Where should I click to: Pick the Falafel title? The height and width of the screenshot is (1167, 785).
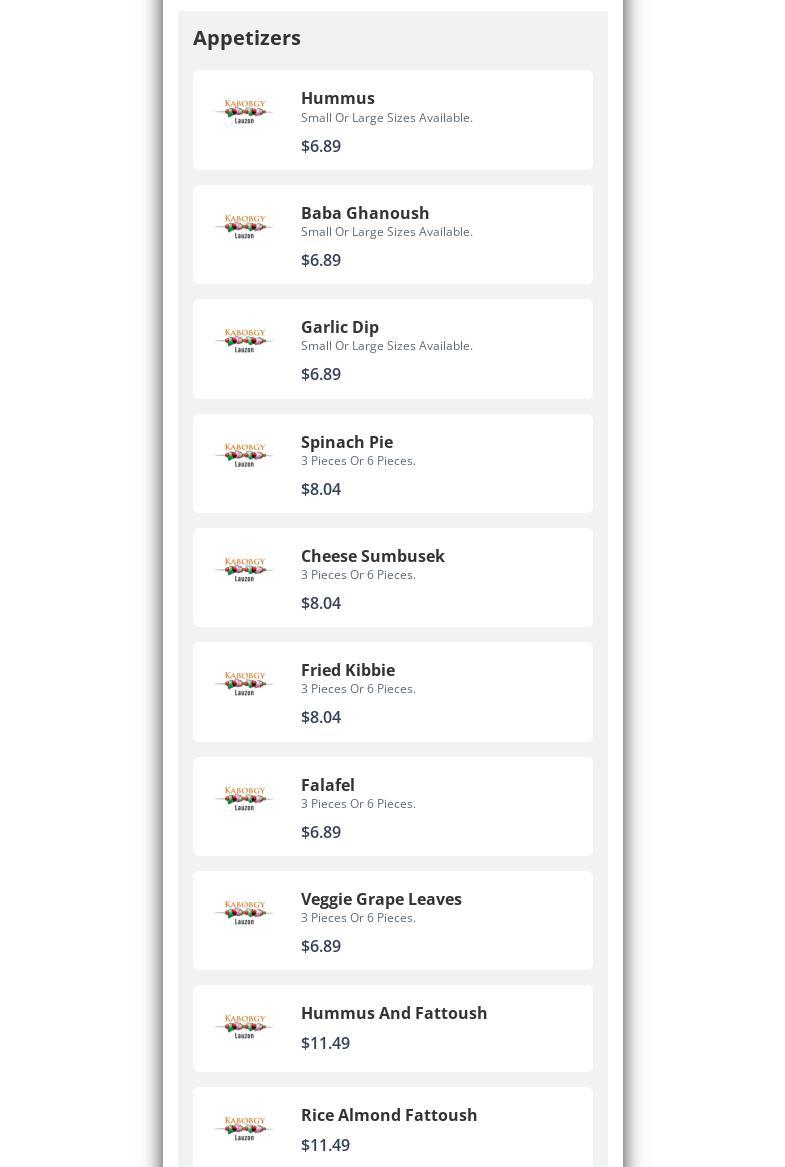[327, 785]
